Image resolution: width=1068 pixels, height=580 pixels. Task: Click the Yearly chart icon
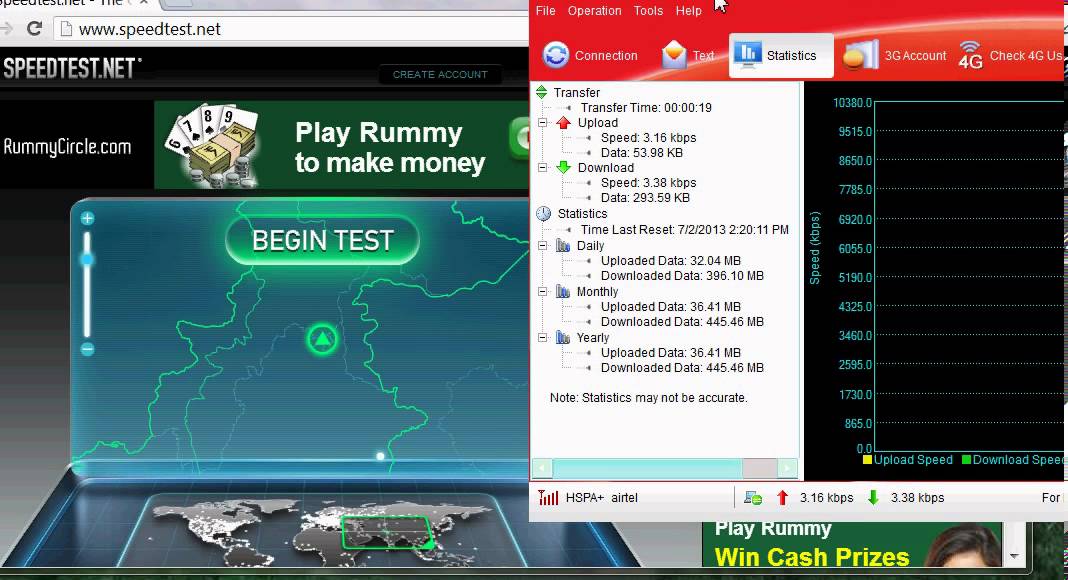(563, 338)
